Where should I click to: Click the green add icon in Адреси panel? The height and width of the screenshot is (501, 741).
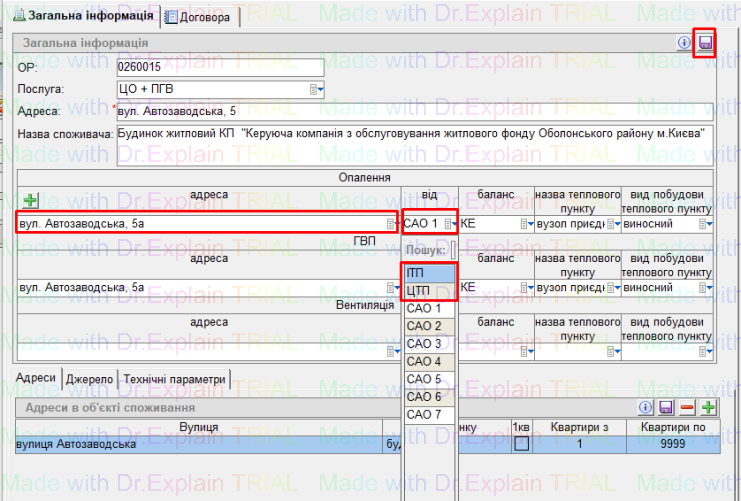point(709,408)
